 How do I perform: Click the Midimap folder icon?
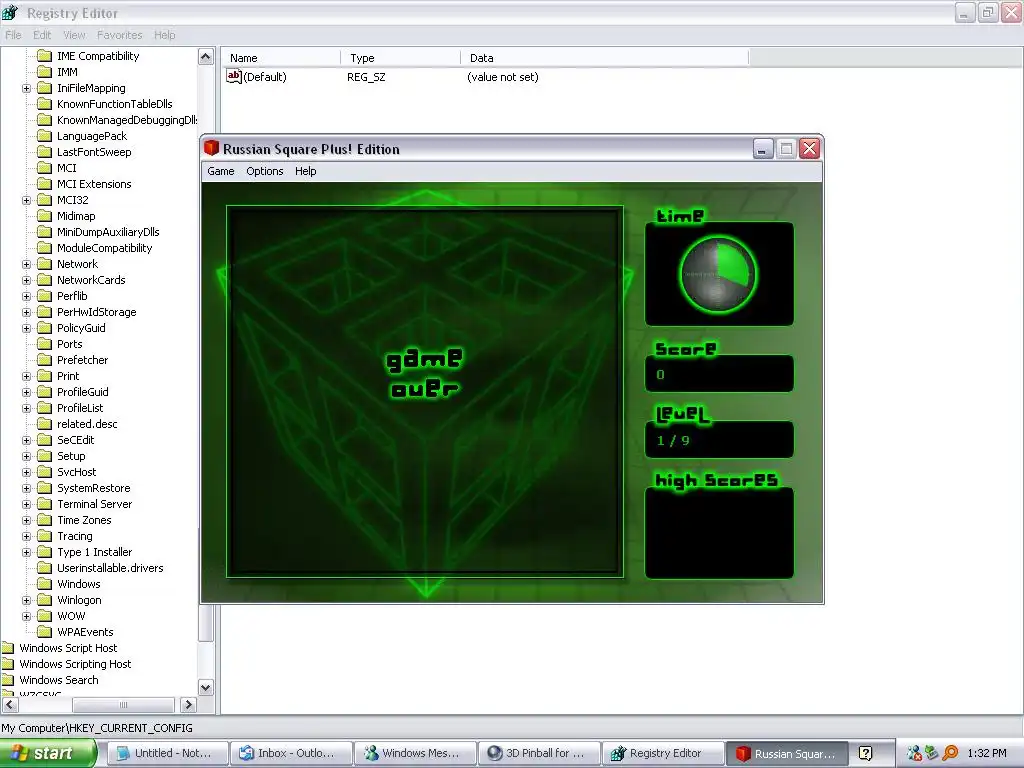click(44, 216)
